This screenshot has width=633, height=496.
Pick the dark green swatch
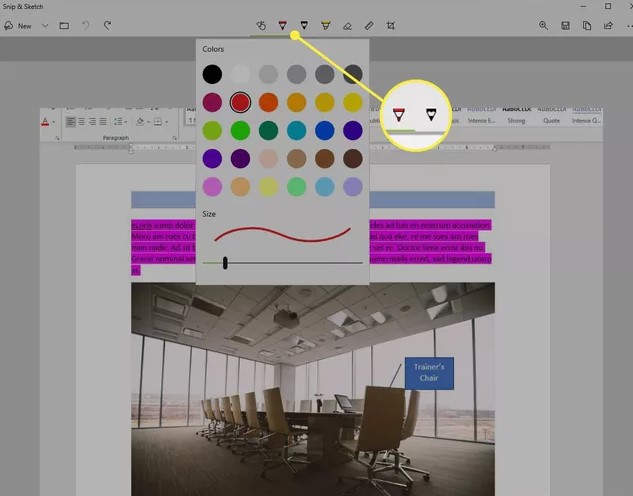click(x=268, y=131)
